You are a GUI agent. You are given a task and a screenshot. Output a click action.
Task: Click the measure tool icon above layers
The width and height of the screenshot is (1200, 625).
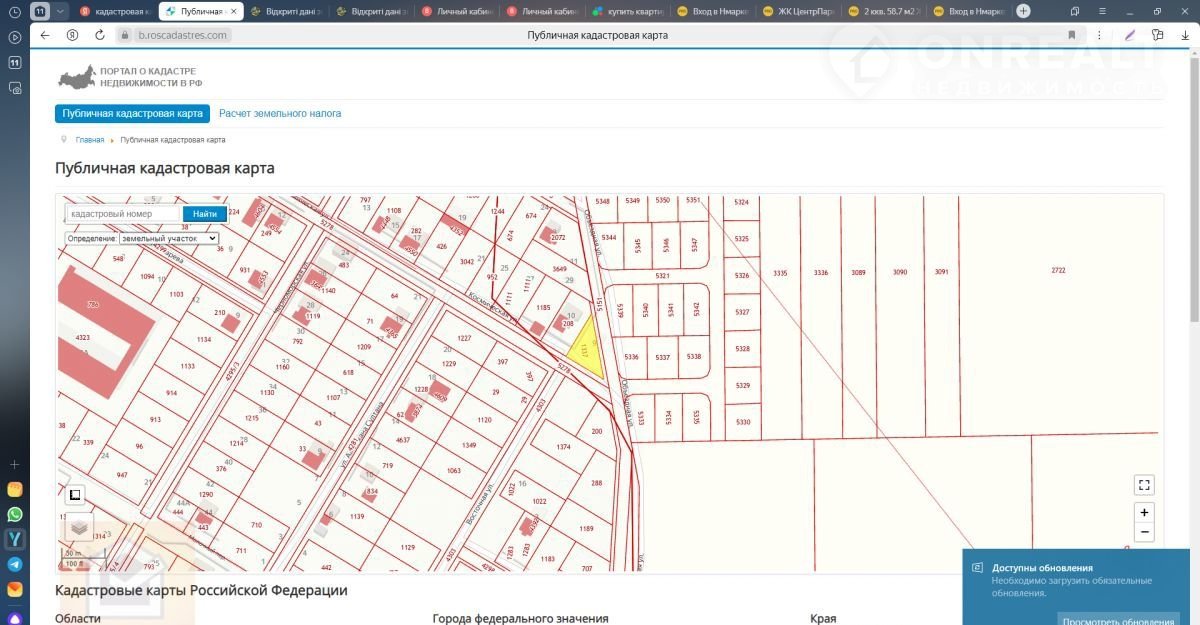(x=76, y=494)
